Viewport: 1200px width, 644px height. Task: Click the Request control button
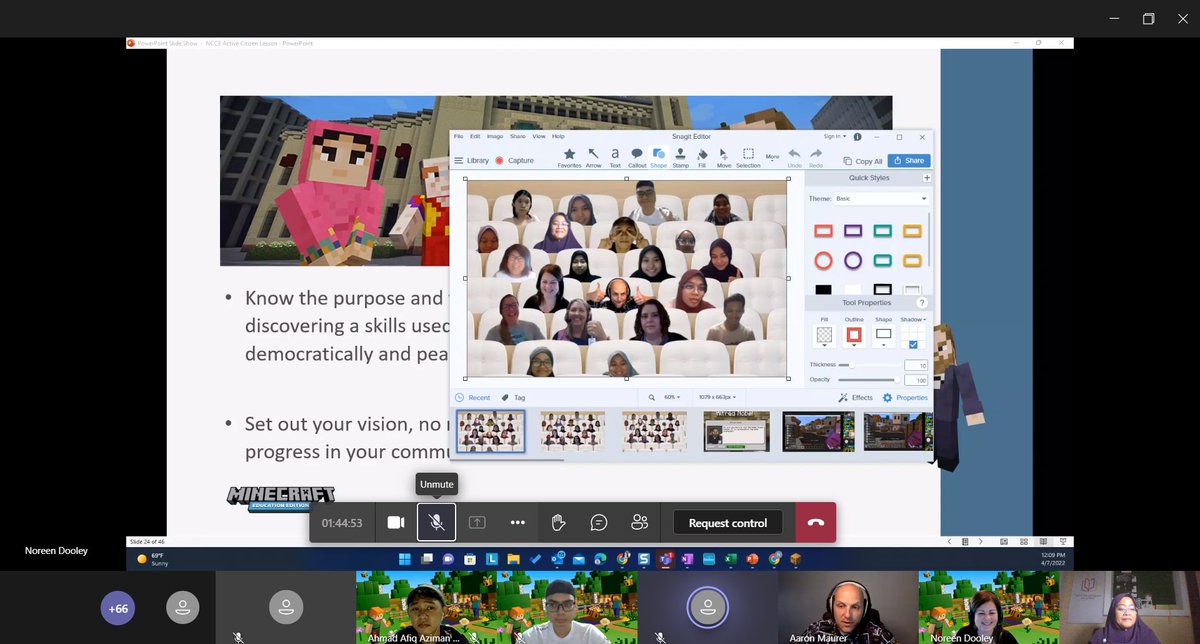click(728, 523)
